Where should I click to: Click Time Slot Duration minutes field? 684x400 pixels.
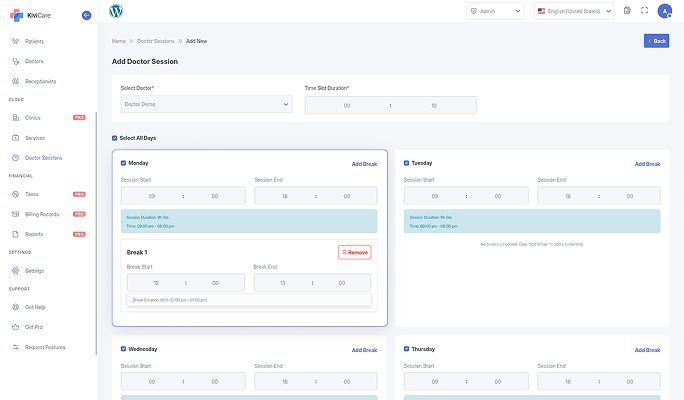[434, 106]
